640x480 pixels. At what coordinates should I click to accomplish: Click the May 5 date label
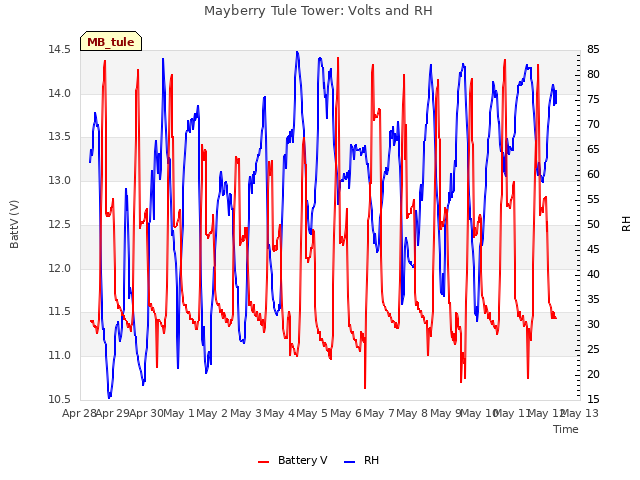312,414
